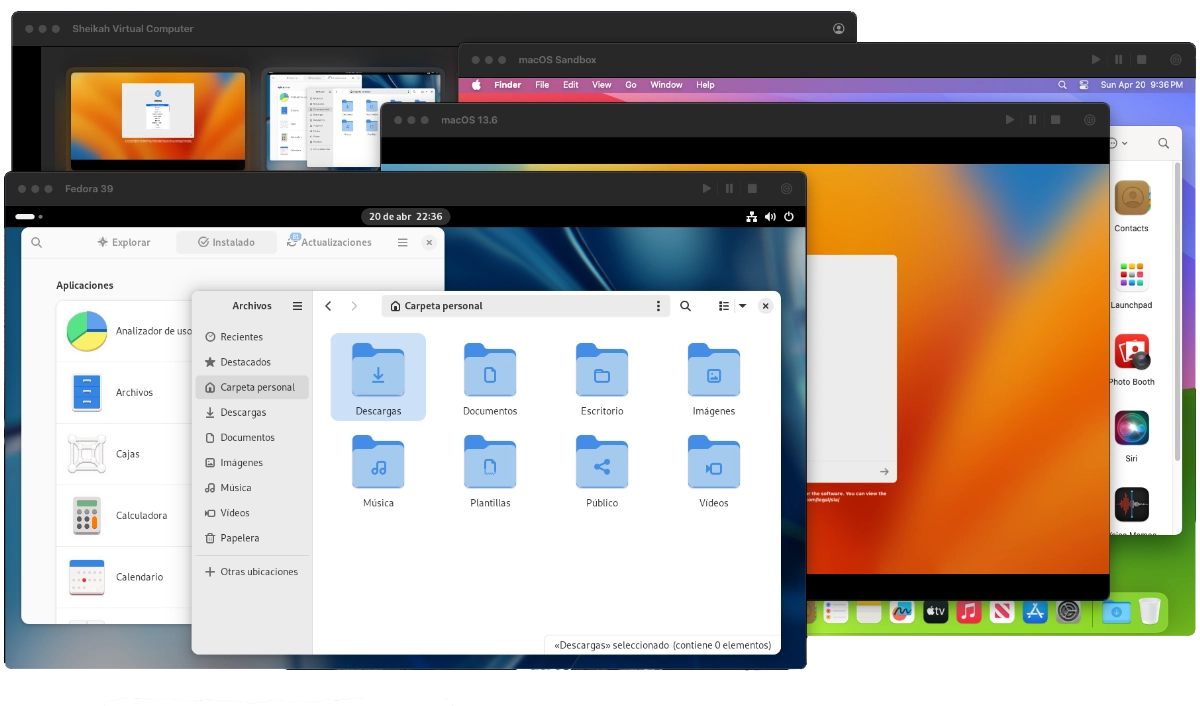Viewport: 1200px width, 706px height.
Task: Launch Music from the macOS Dock
Action: point(968,611)
